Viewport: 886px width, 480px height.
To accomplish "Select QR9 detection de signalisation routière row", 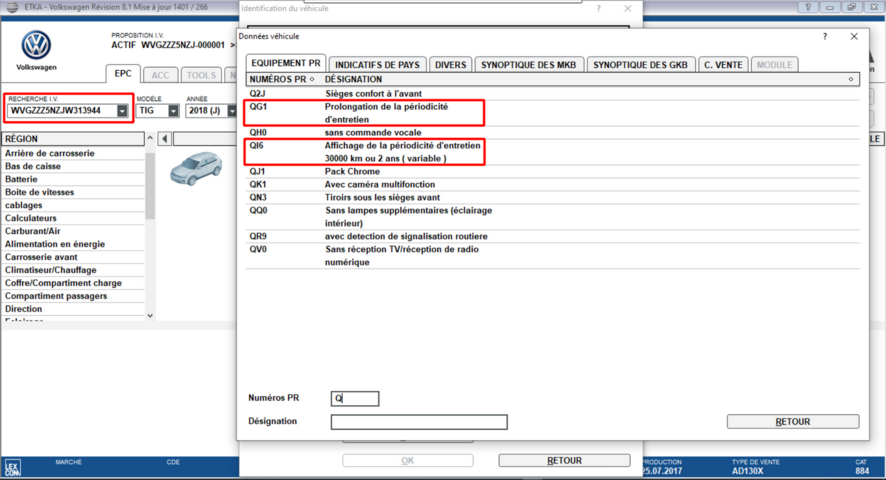I will click(553, 236).
